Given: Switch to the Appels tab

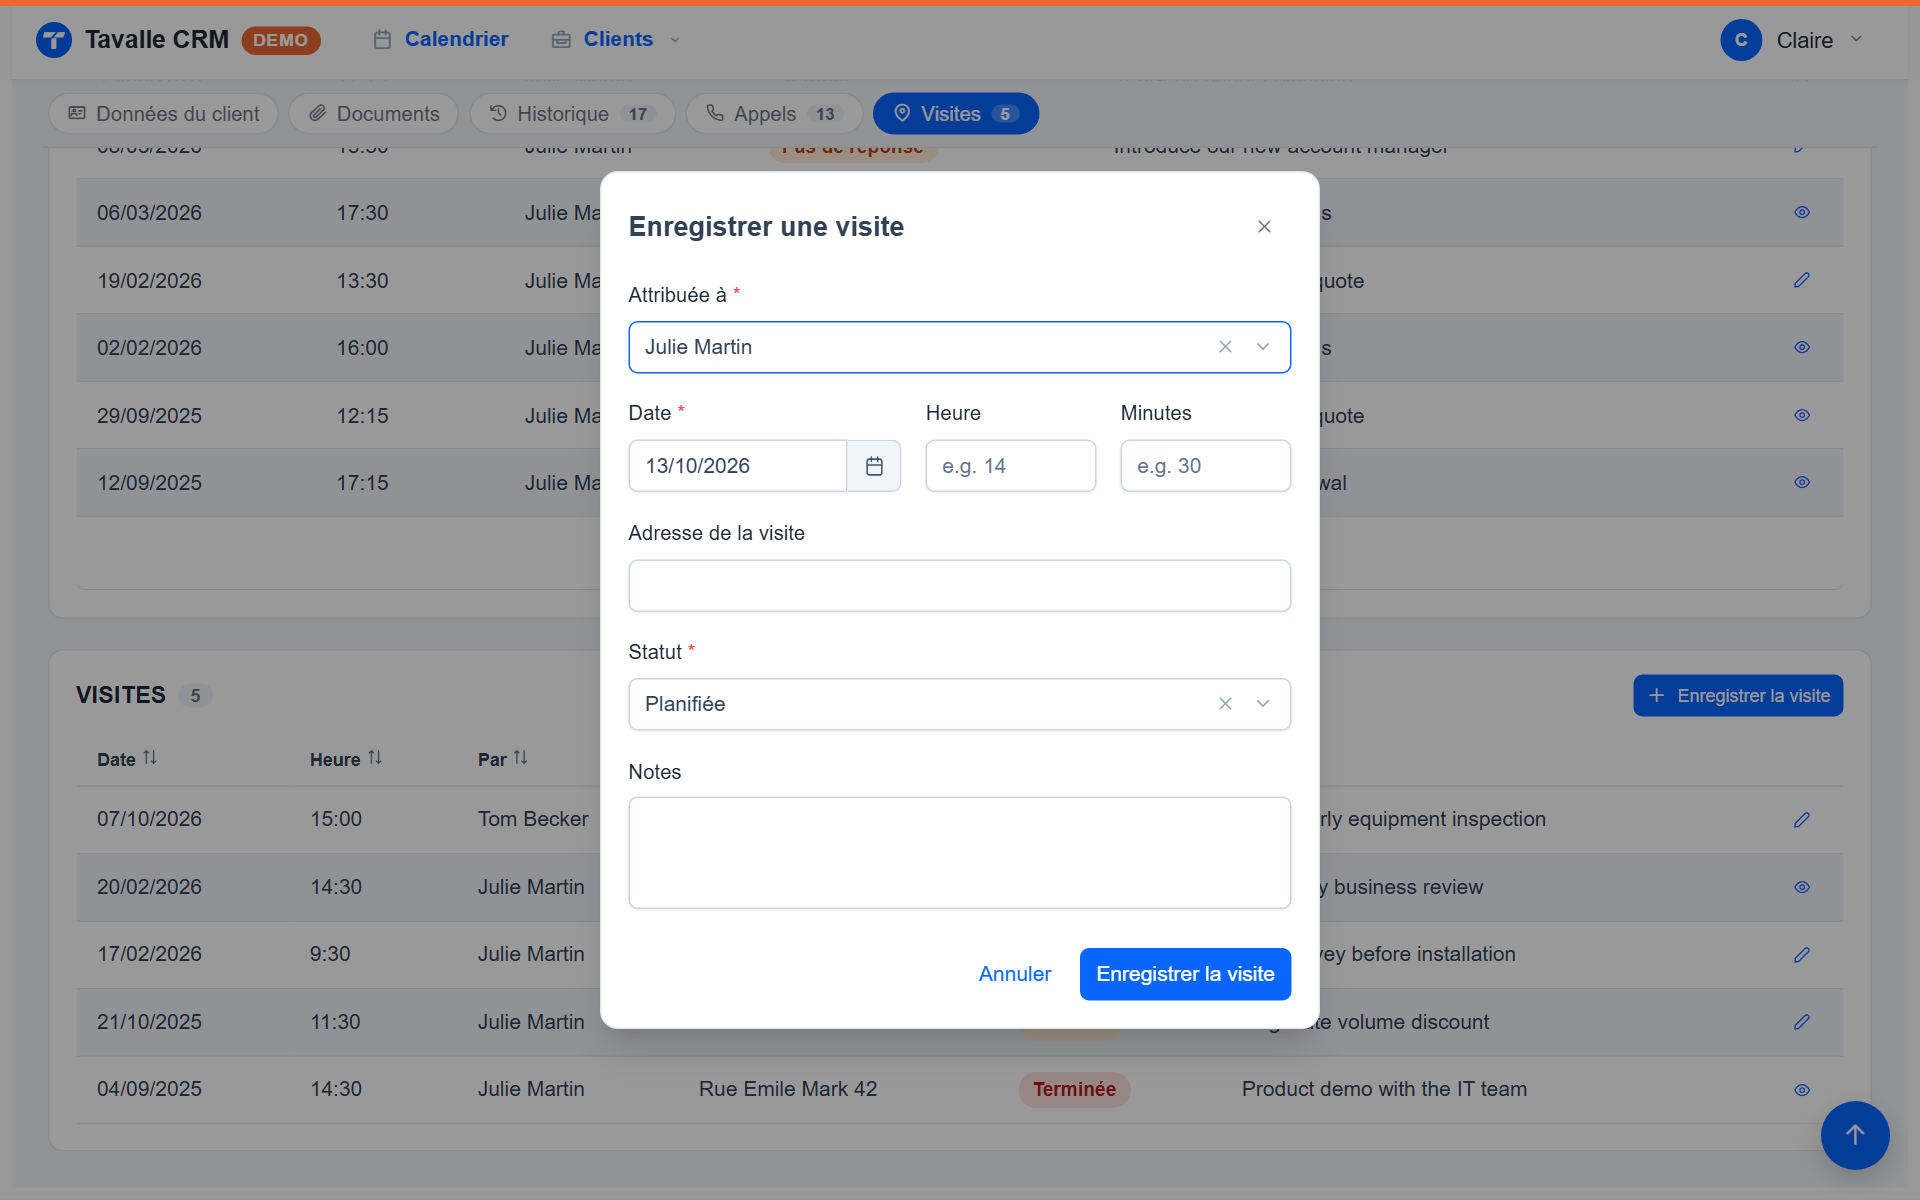Looking at the screenshot, I should click(774, 114).
